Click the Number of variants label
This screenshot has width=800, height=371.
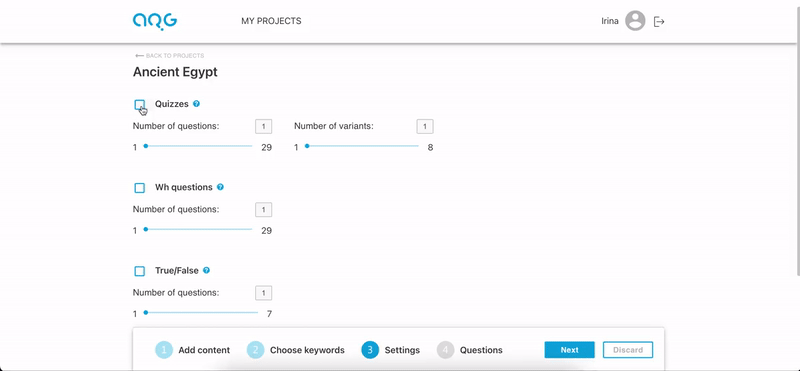coord(334,126)
